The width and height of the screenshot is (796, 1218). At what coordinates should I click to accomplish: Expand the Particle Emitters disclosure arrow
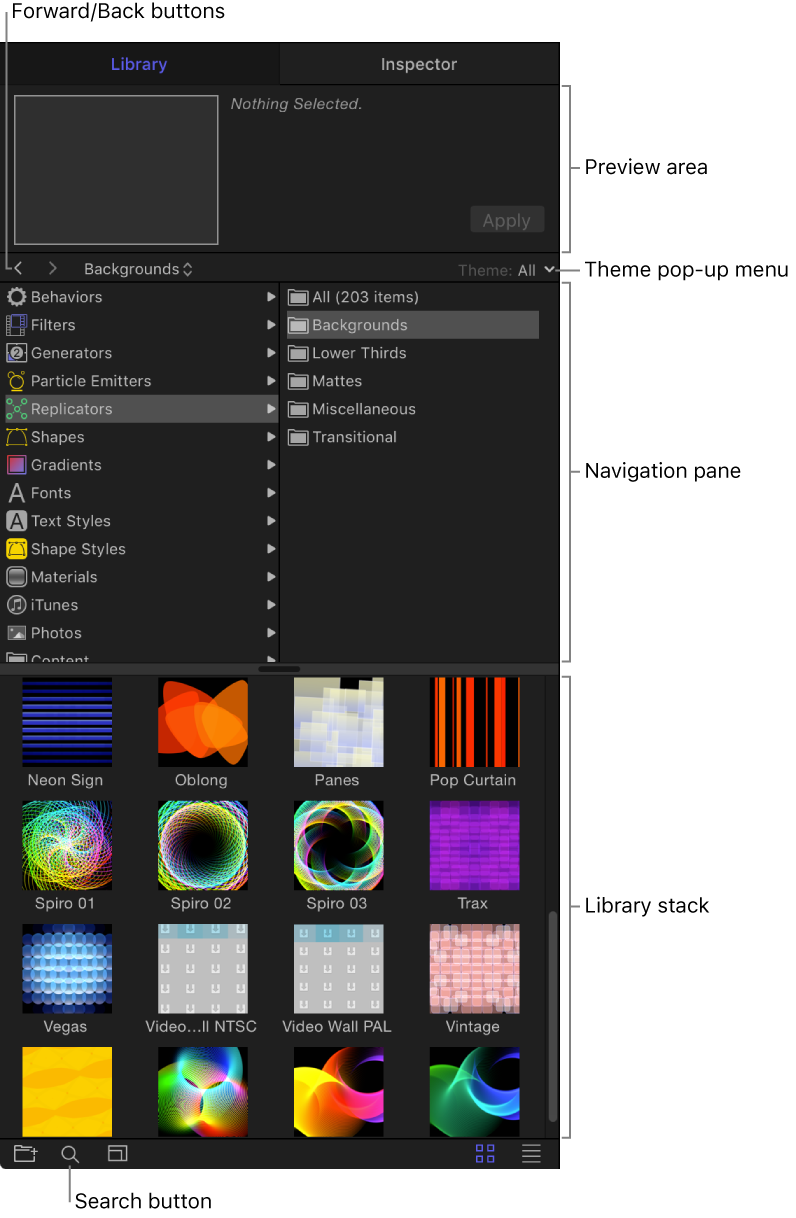(271, 381)
